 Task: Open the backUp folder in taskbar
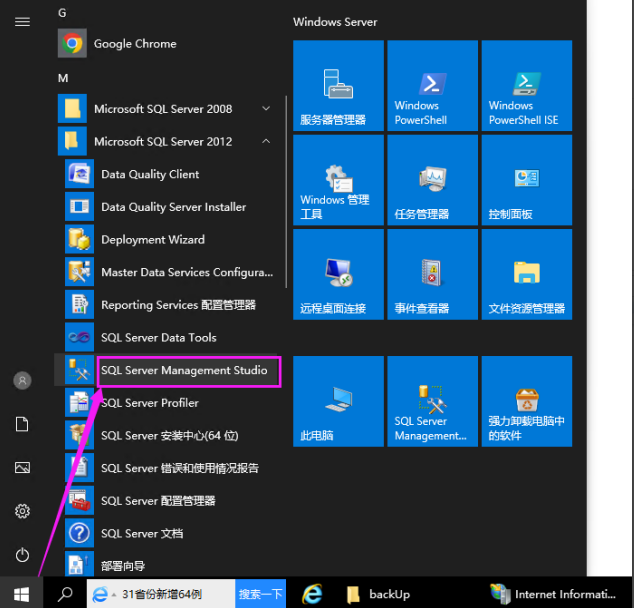point(378,594)
